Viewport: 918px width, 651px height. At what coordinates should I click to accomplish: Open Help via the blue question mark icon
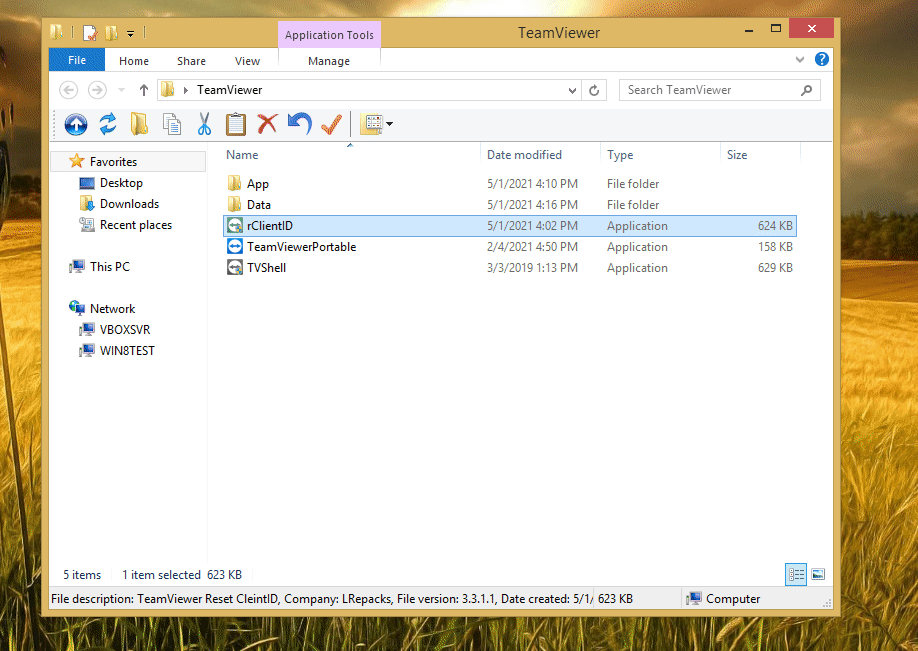click(x=821, y=59)
